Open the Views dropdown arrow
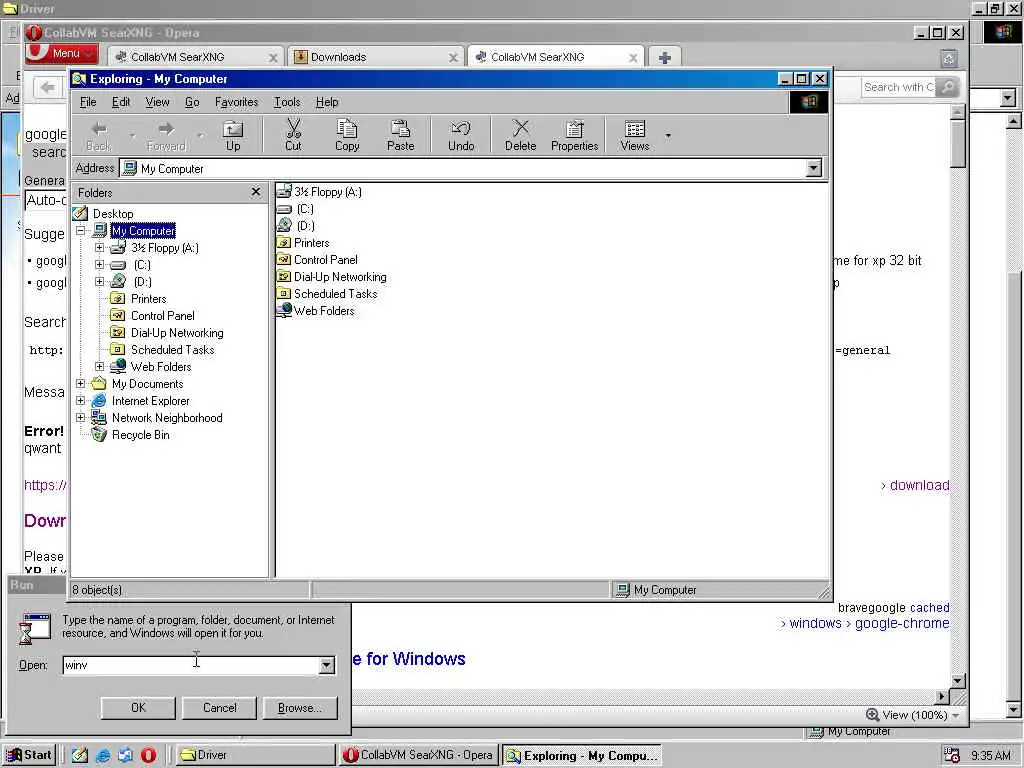1024x768 pixels. pos(667,135)
